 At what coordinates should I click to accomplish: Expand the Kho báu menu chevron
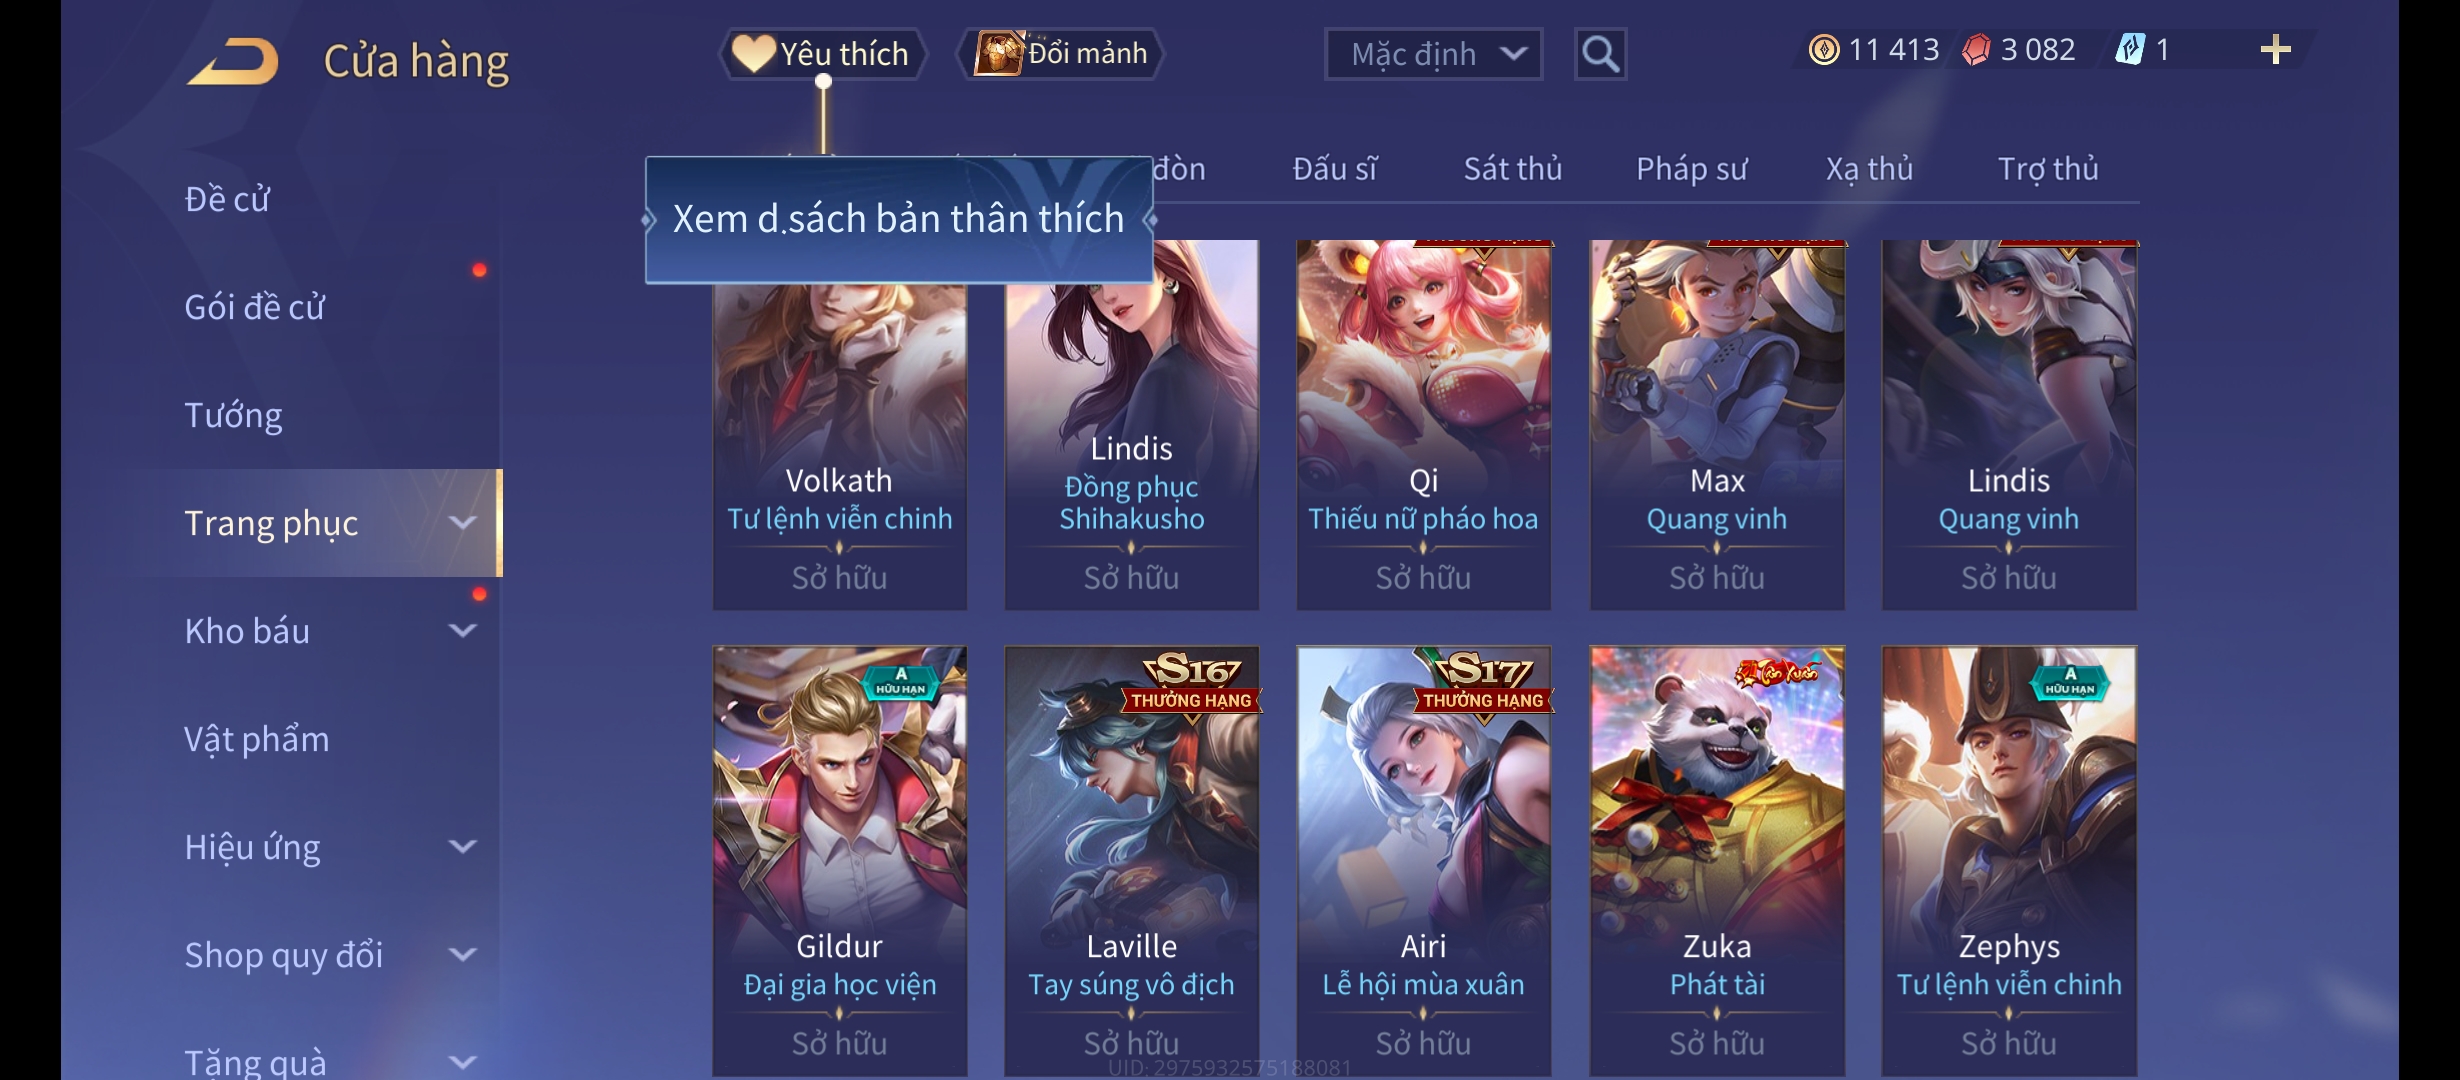462,631
